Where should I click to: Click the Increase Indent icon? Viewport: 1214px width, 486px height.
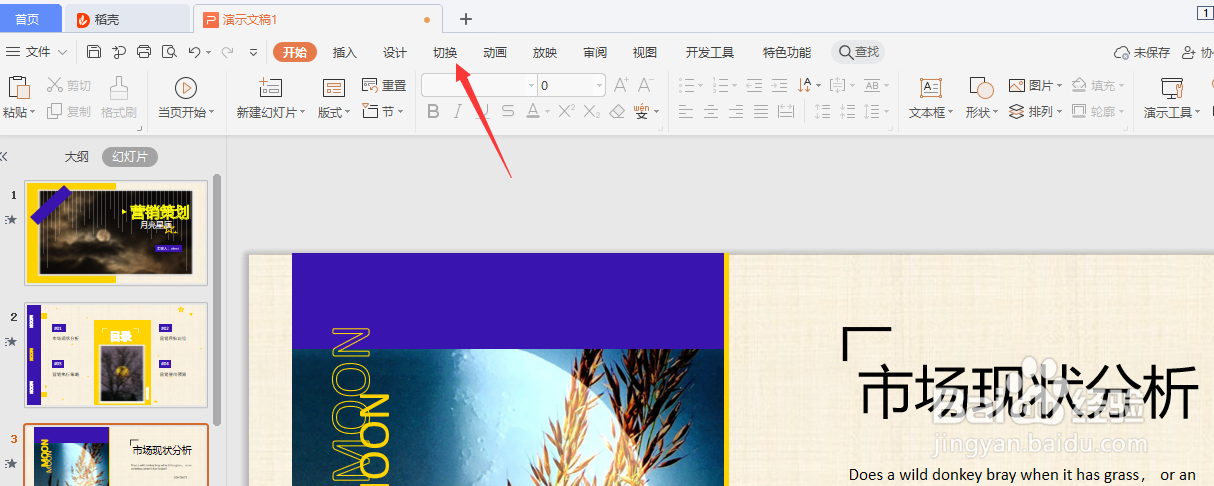(x=780, y=86)
